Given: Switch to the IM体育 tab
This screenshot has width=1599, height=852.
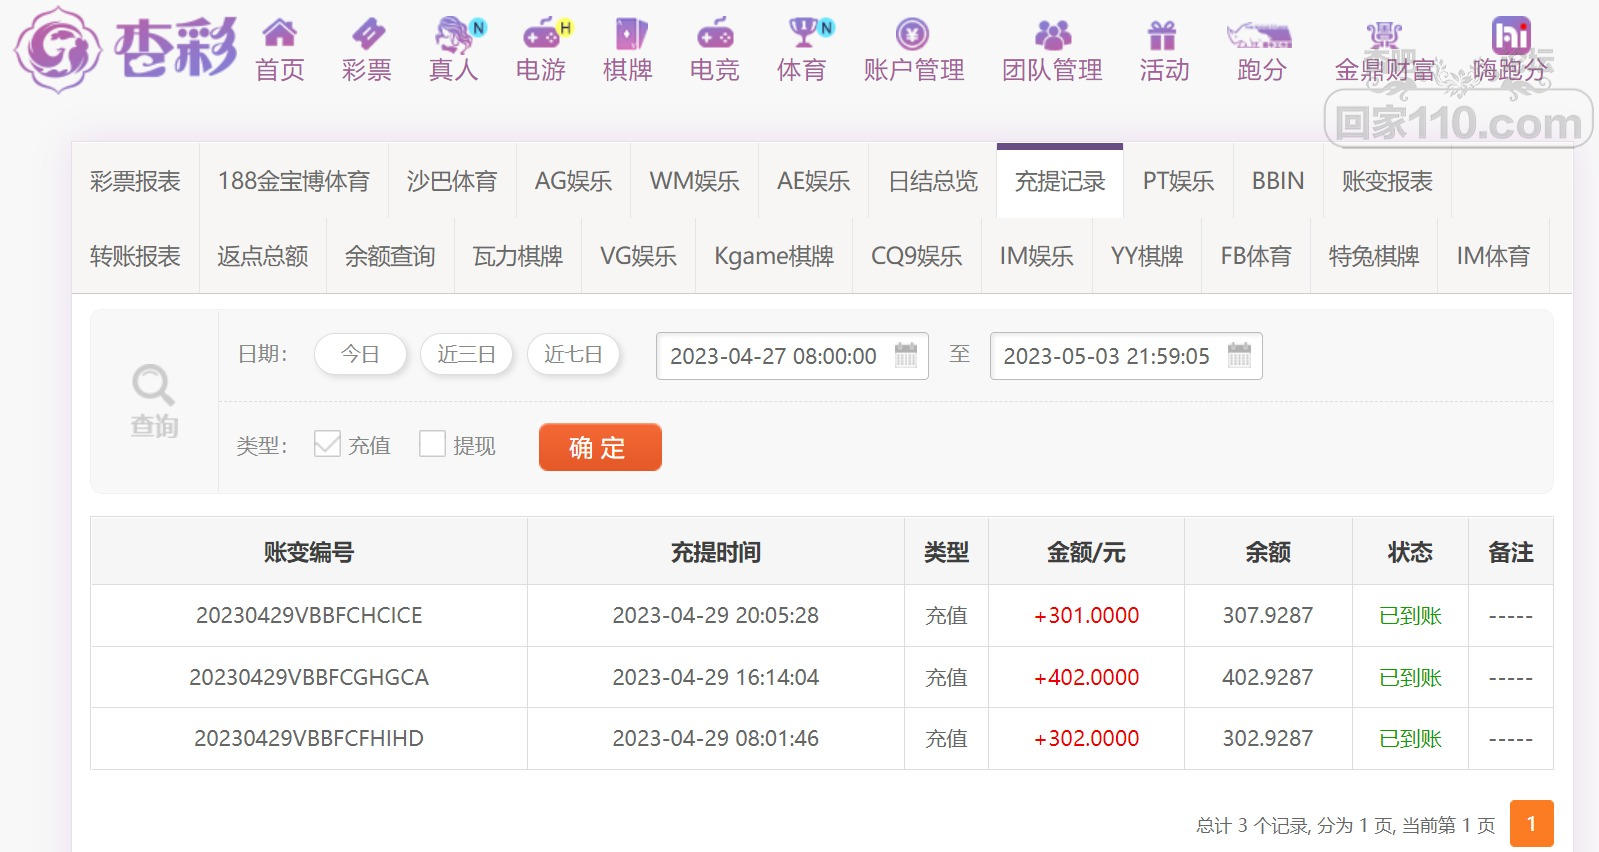Looking at the screenshot, I should pyautogui.click(x=1493, y=256).
